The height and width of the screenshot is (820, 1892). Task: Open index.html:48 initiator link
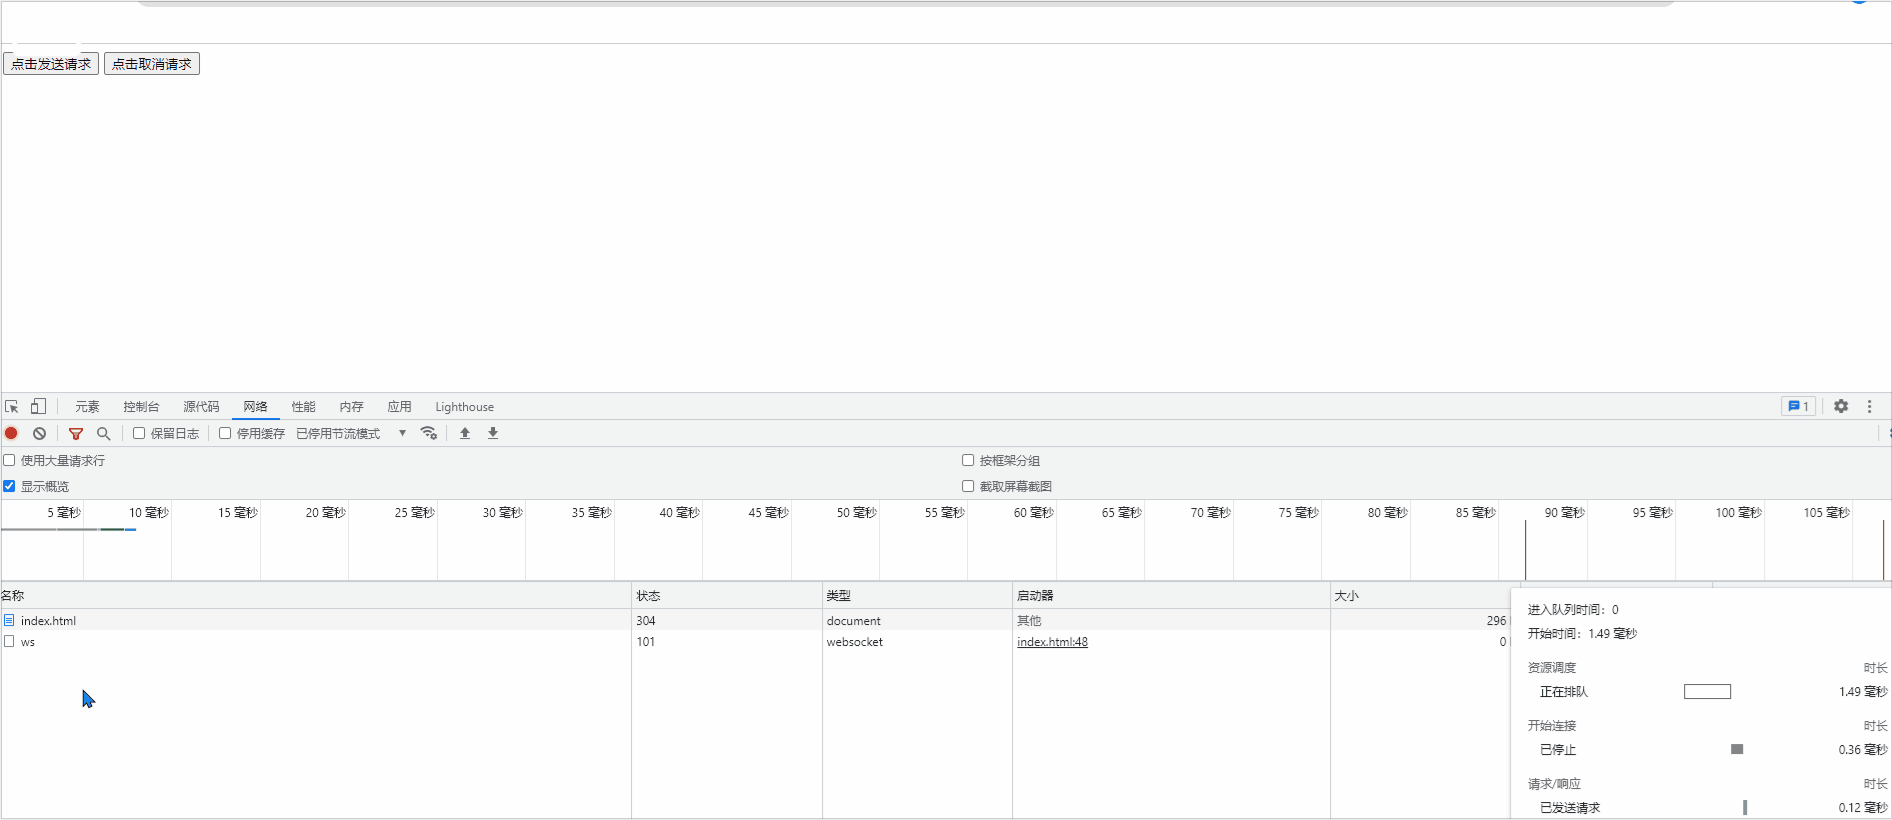pos(1052,642)
